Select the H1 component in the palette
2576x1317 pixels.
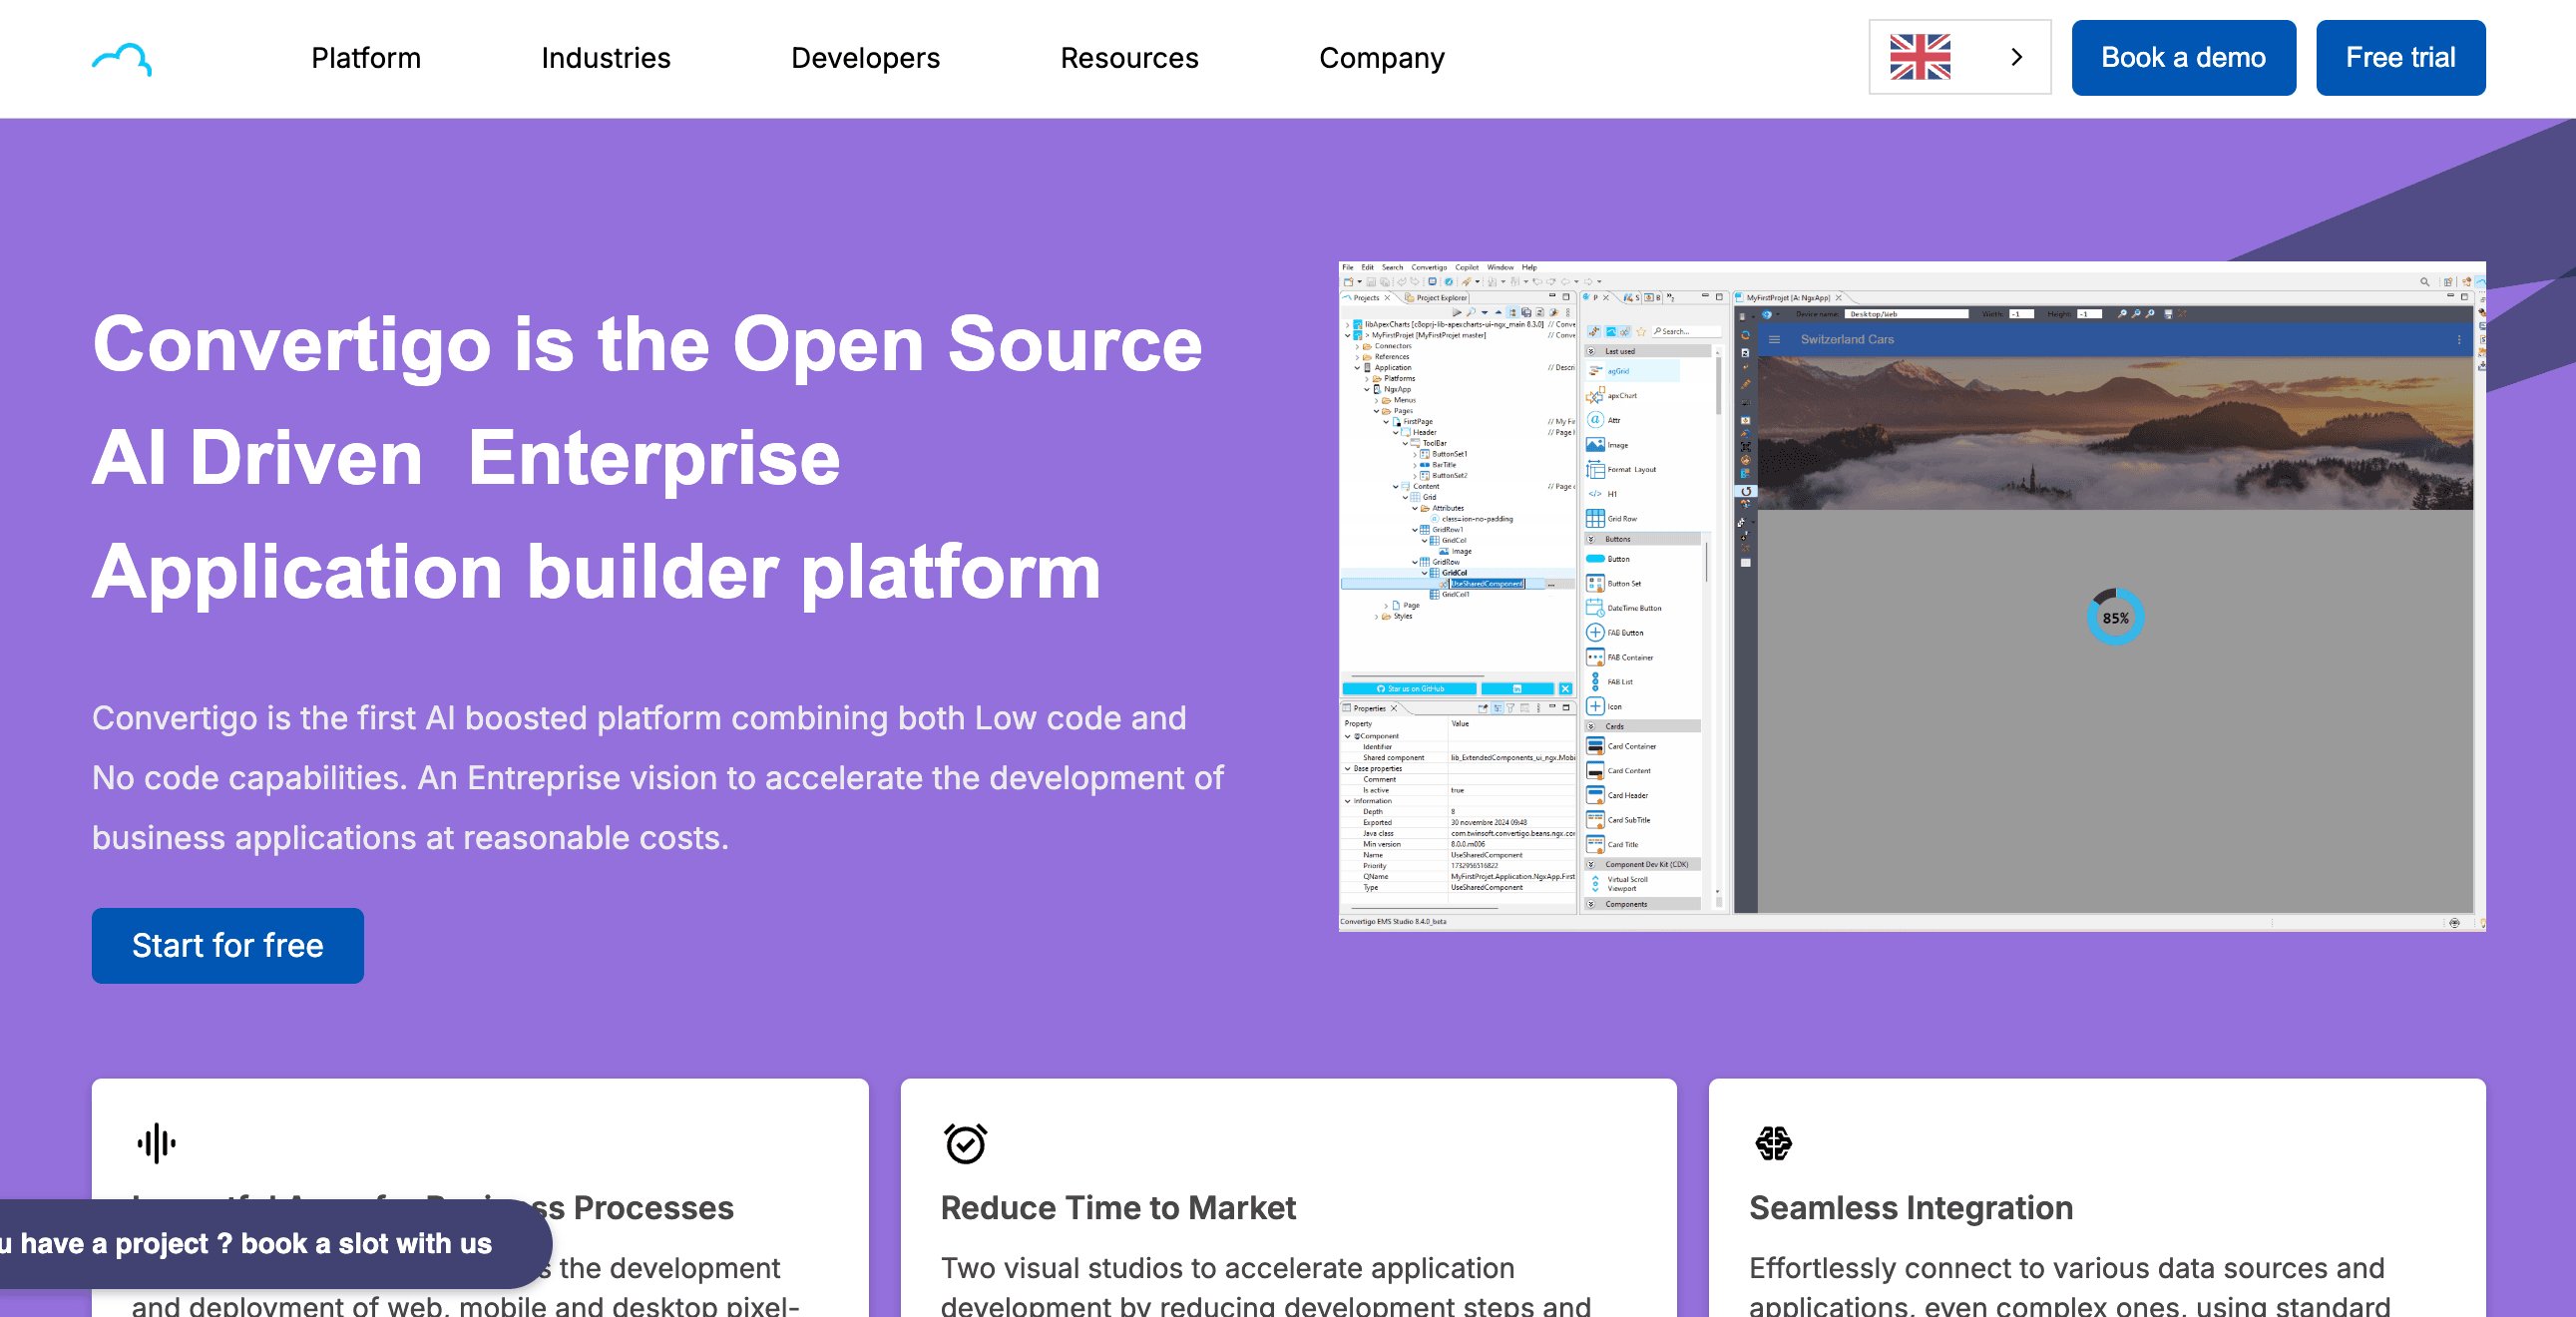coord(1595,494)
